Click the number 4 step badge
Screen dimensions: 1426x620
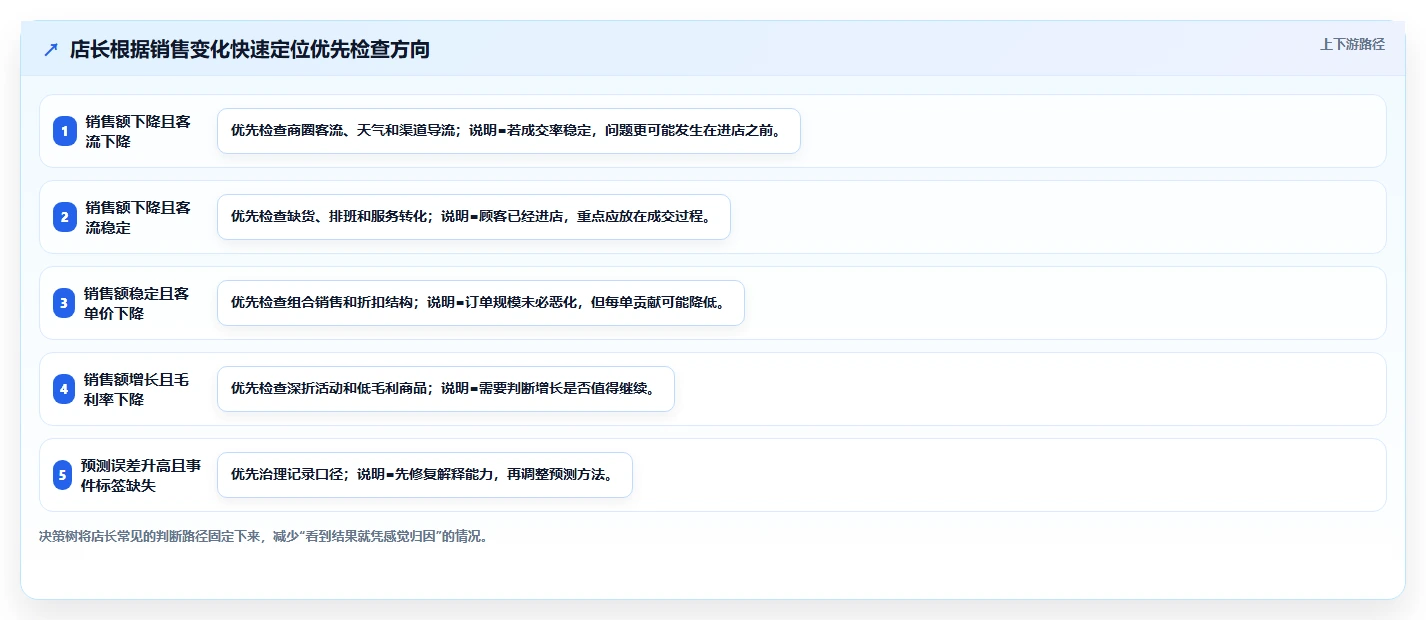click(x=65, y=389)
